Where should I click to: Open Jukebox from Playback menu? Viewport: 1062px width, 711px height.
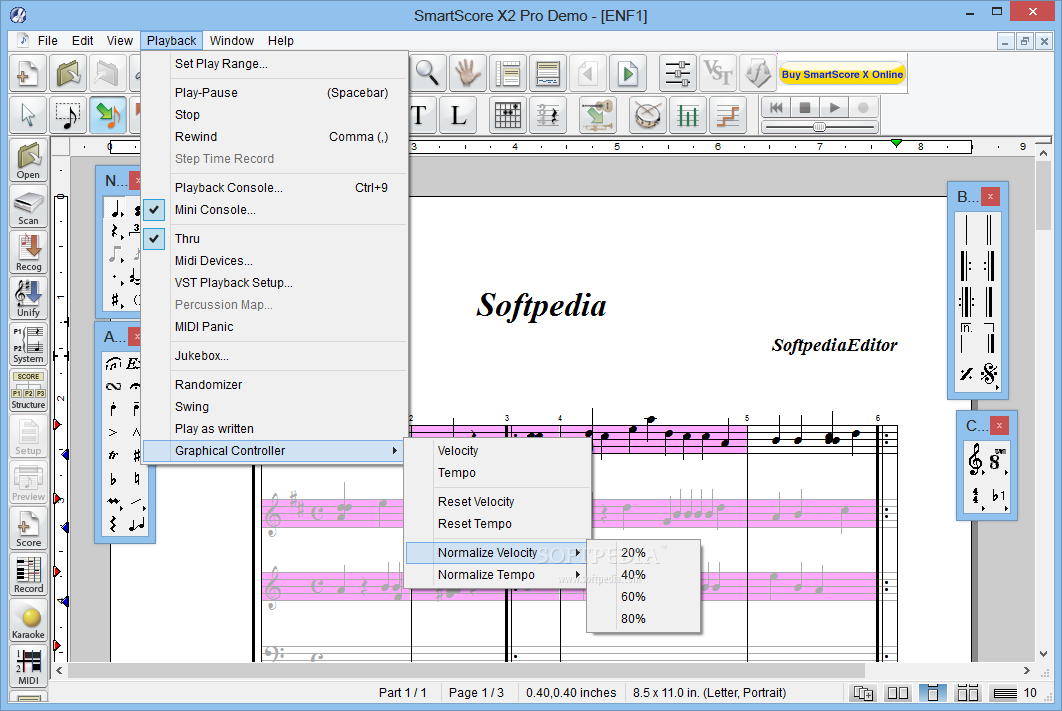point(275,356)
